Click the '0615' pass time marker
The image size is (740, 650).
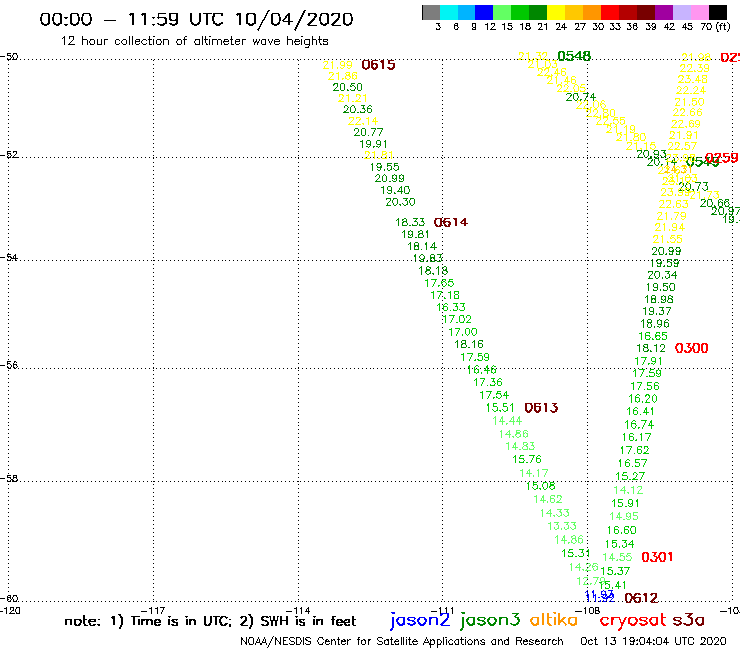378,65
